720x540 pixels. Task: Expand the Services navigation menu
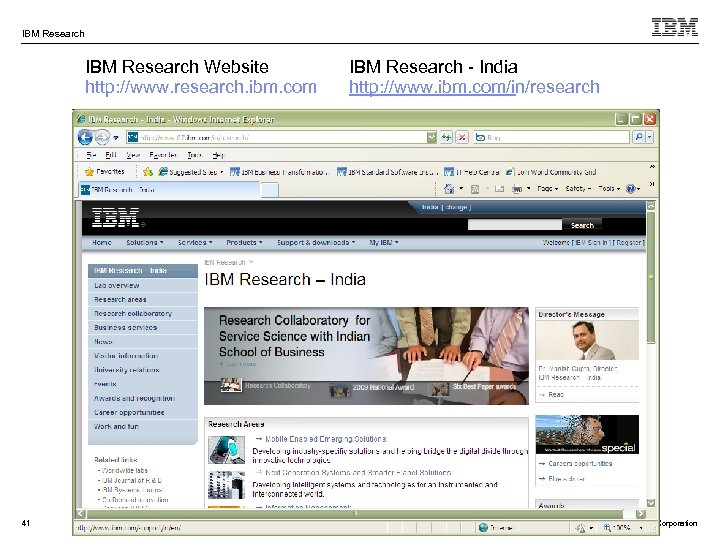tap(195, 242)
